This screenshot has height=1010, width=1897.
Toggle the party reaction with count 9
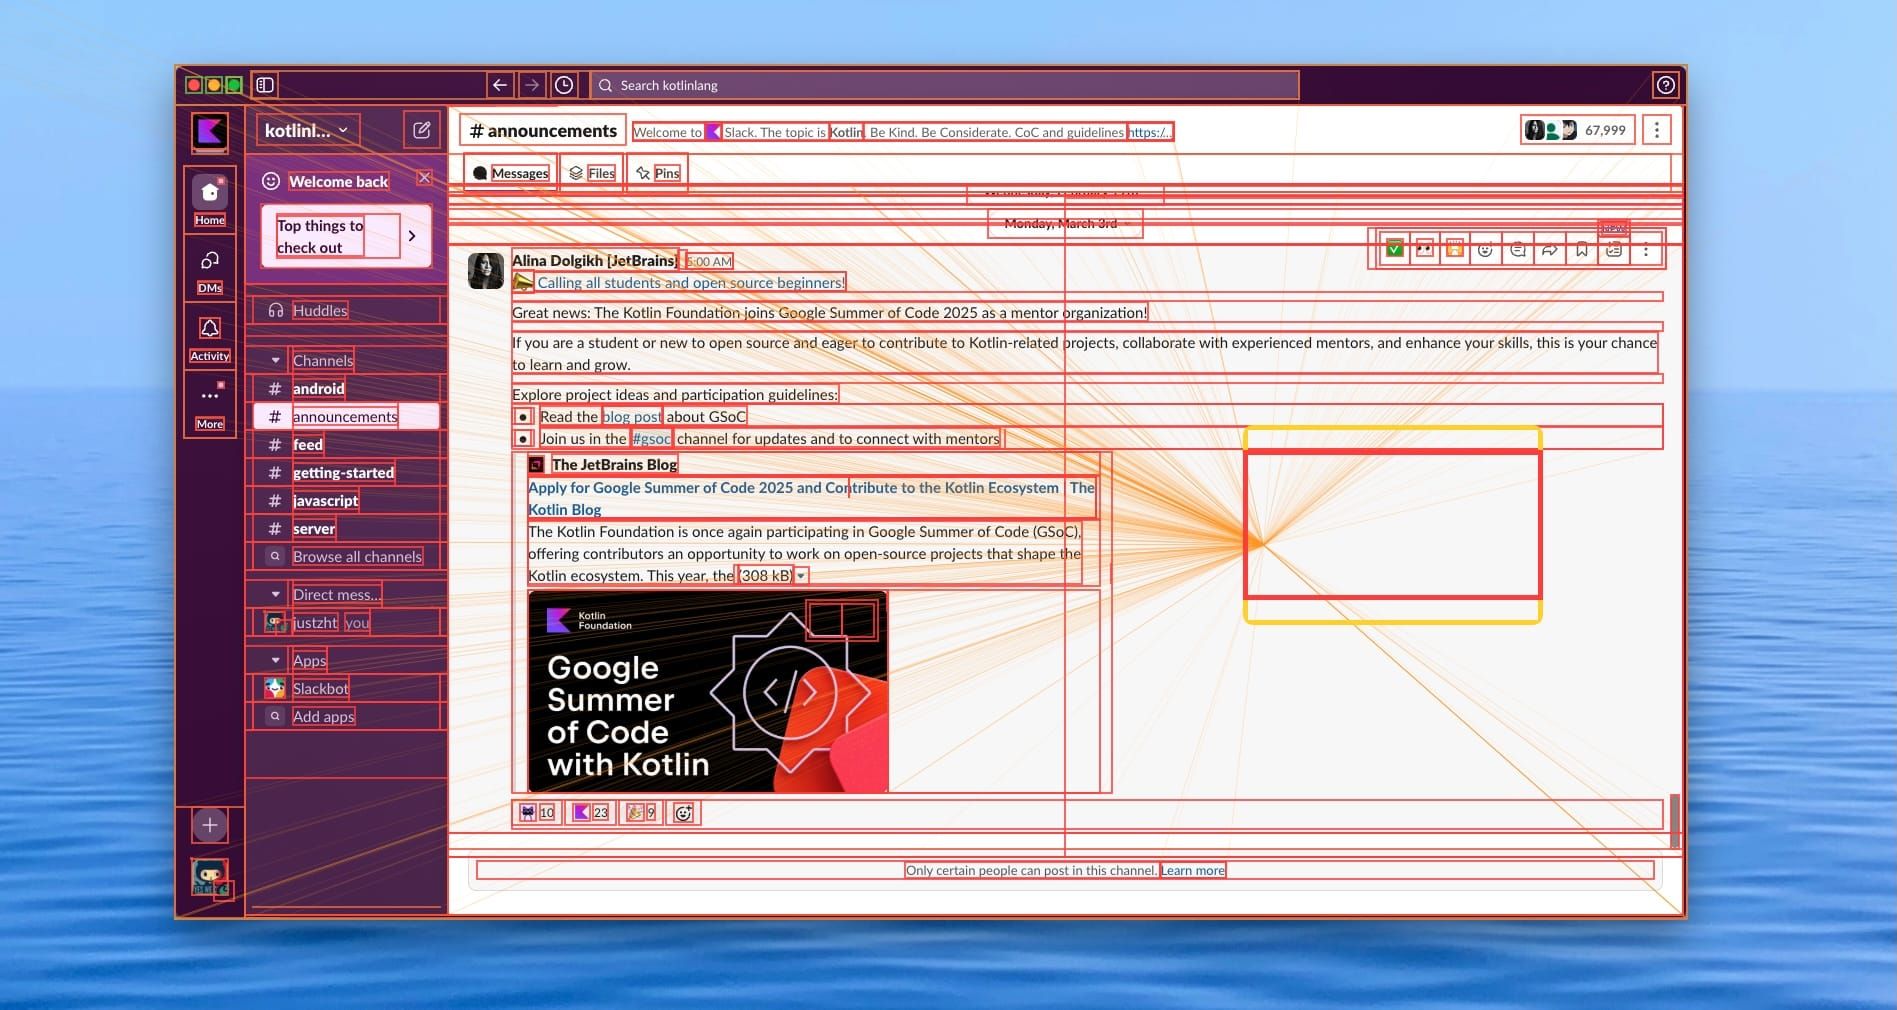(641, 812)
